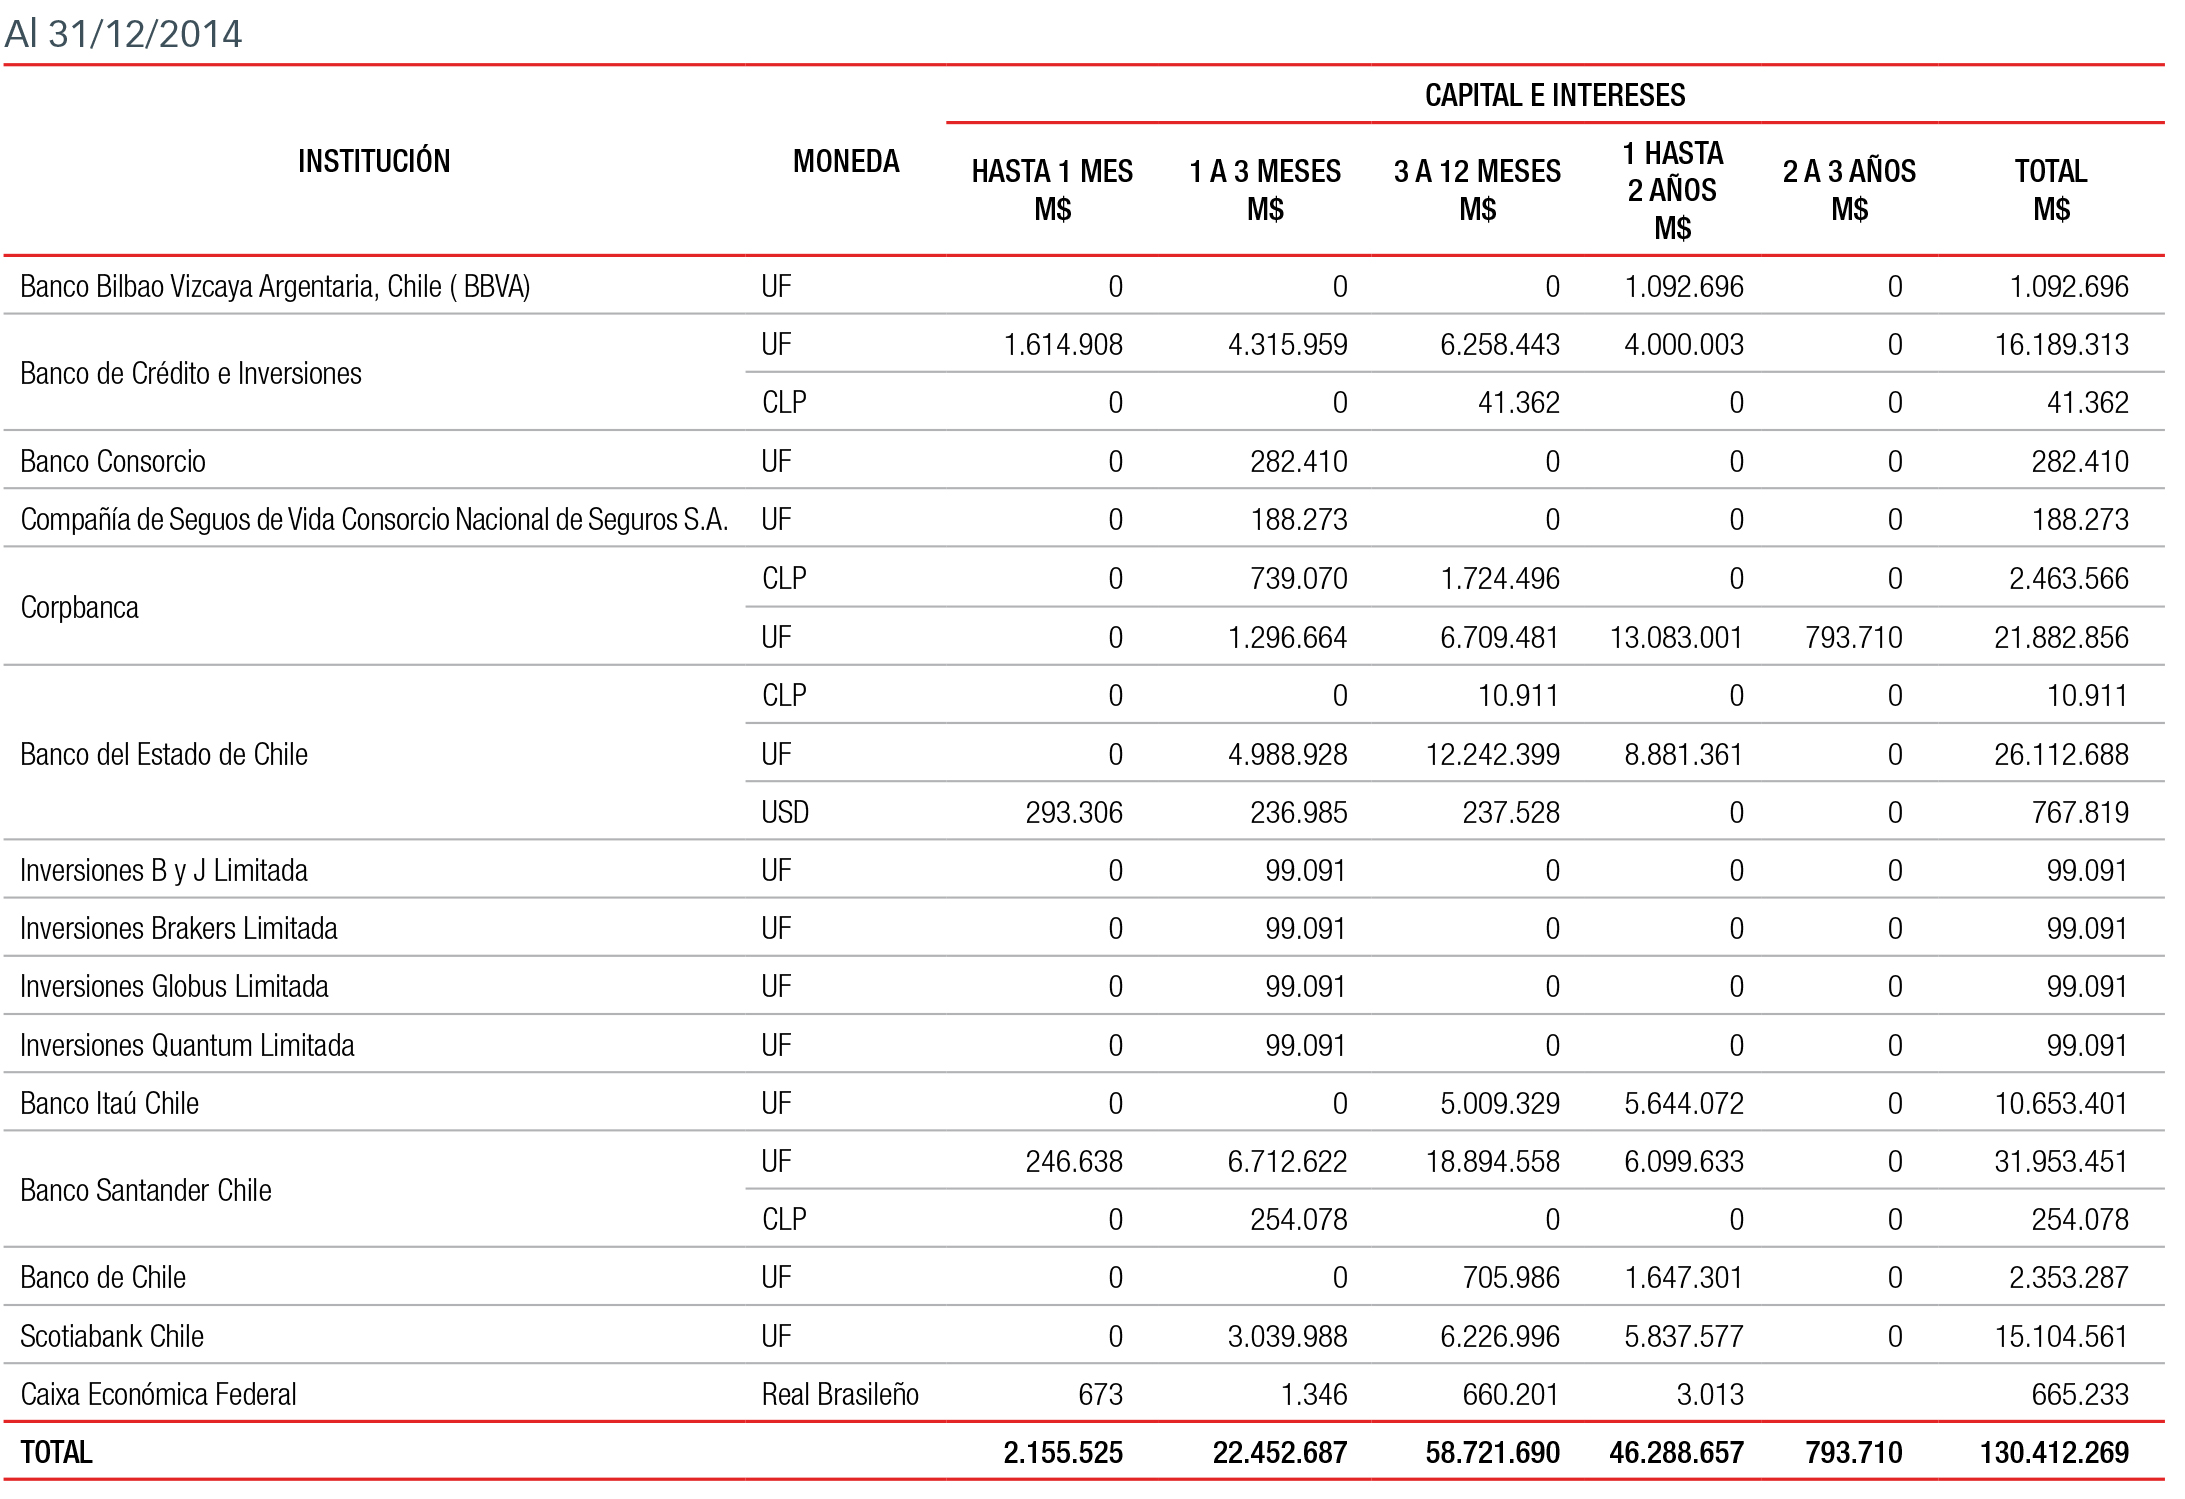Click the value '739.070'
This screenshot has height=1499, width=2185.
1298,579
